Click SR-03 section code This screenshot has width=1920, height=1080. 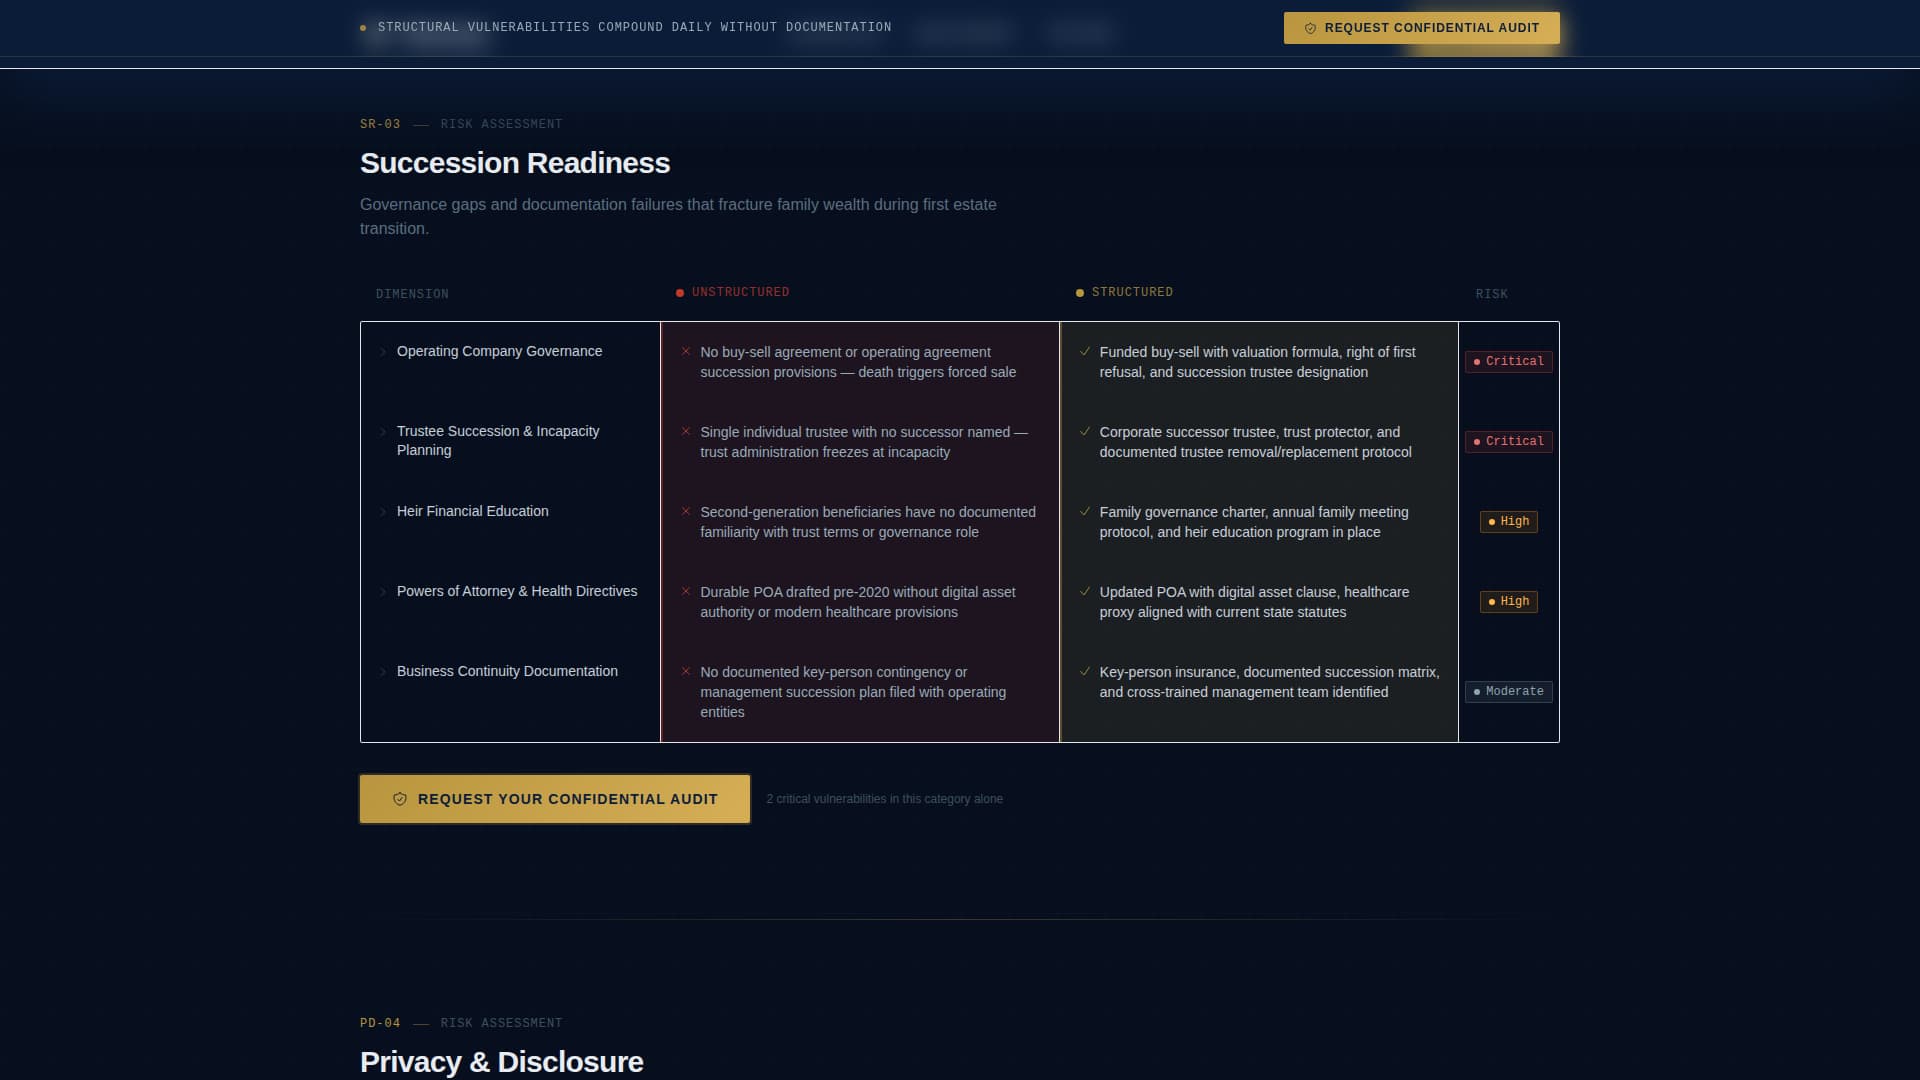[x=380, y=124]
